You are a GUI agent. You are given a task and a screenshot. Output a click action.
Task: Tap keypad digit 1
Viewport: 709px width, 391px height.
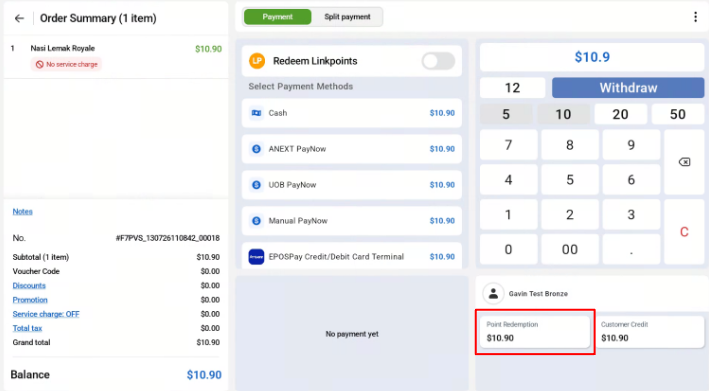(x=509, y=214)
